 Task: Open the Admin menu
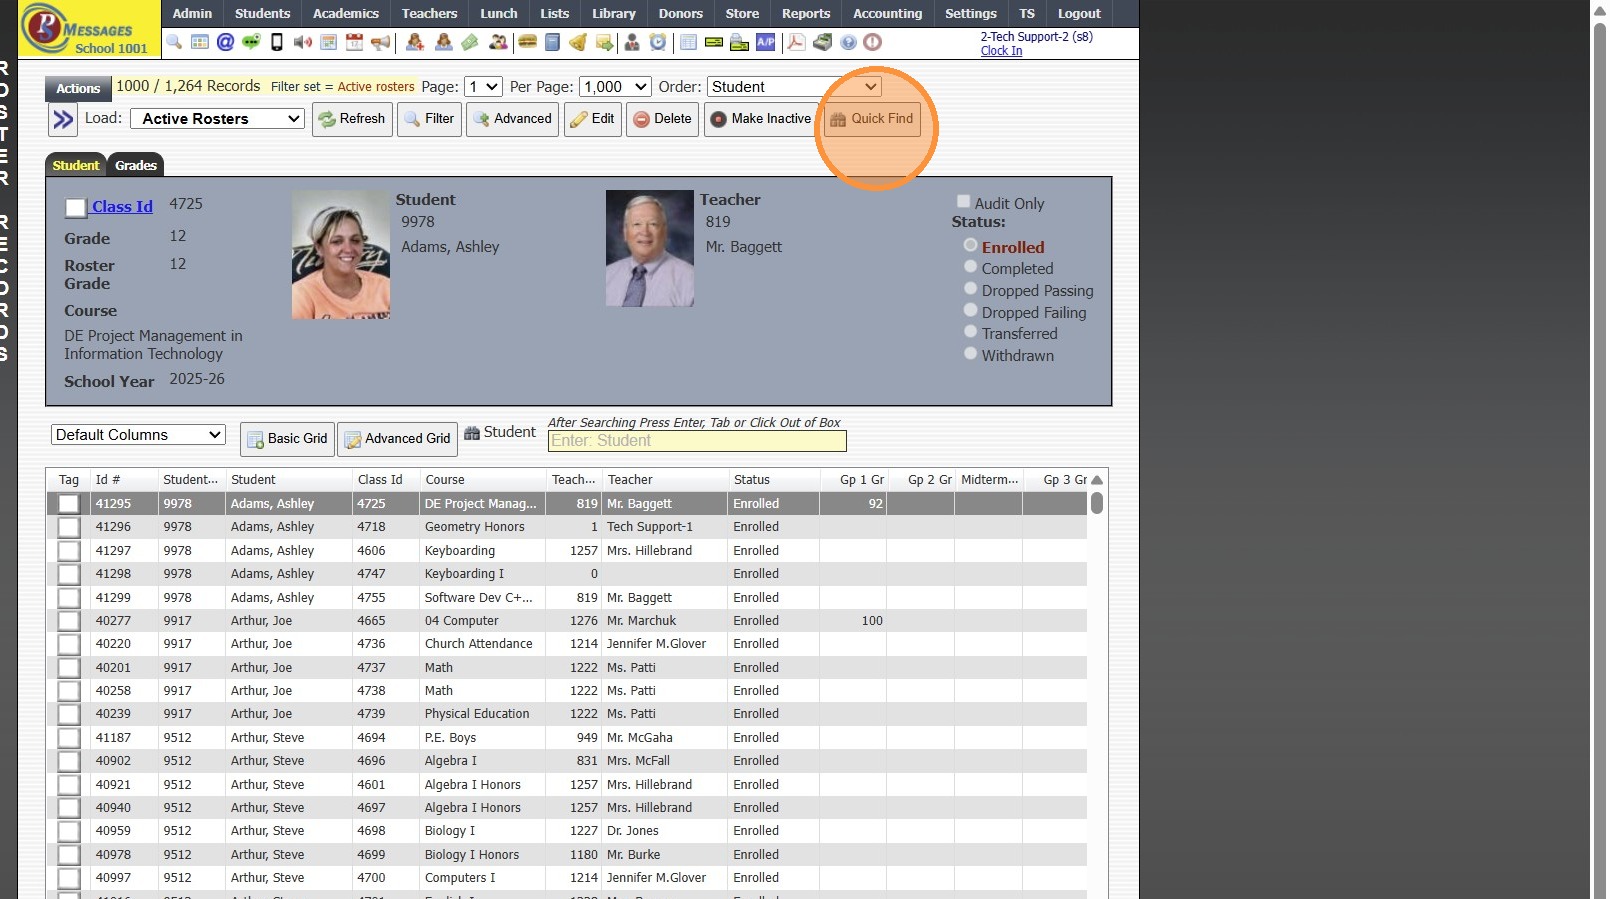(192, 14)
